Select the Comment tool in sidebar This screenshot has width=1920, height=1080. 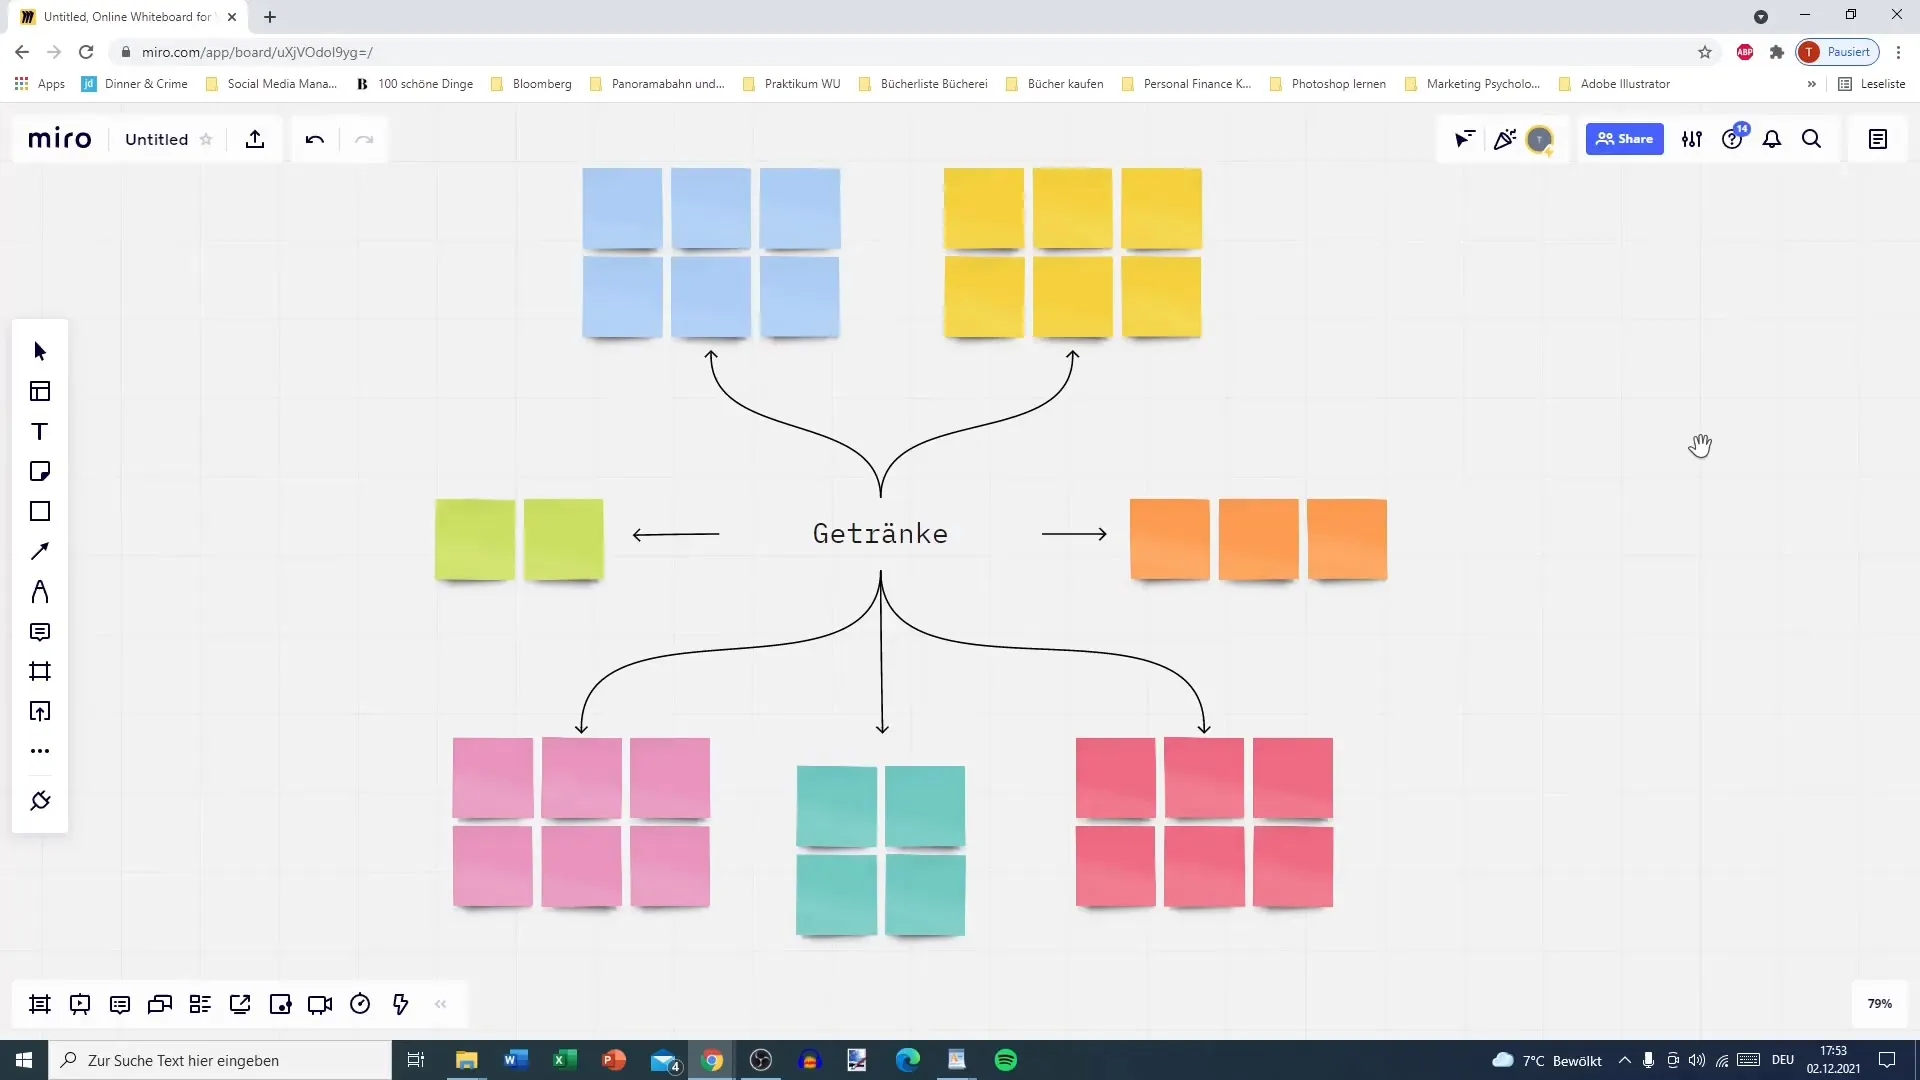(x=40, y=632)
